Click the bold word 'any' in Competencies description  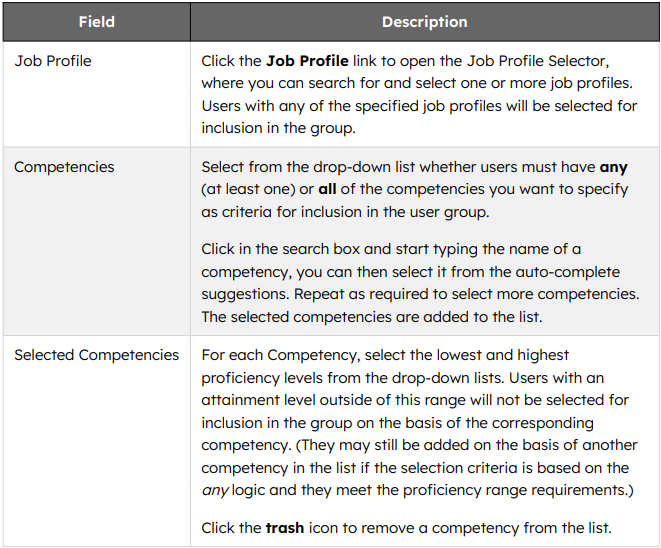(x=613, y=167)
